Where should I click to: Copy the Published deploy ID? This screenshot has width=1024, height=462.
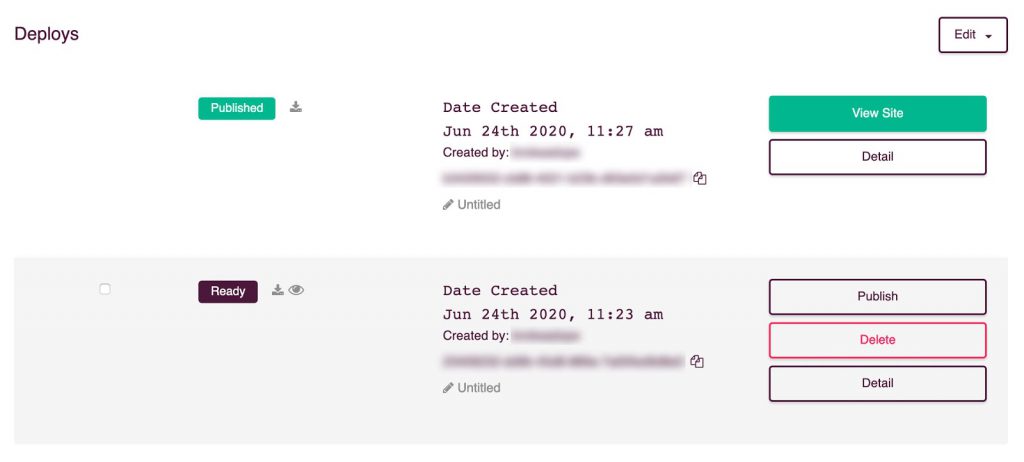(x=700, y=178)
